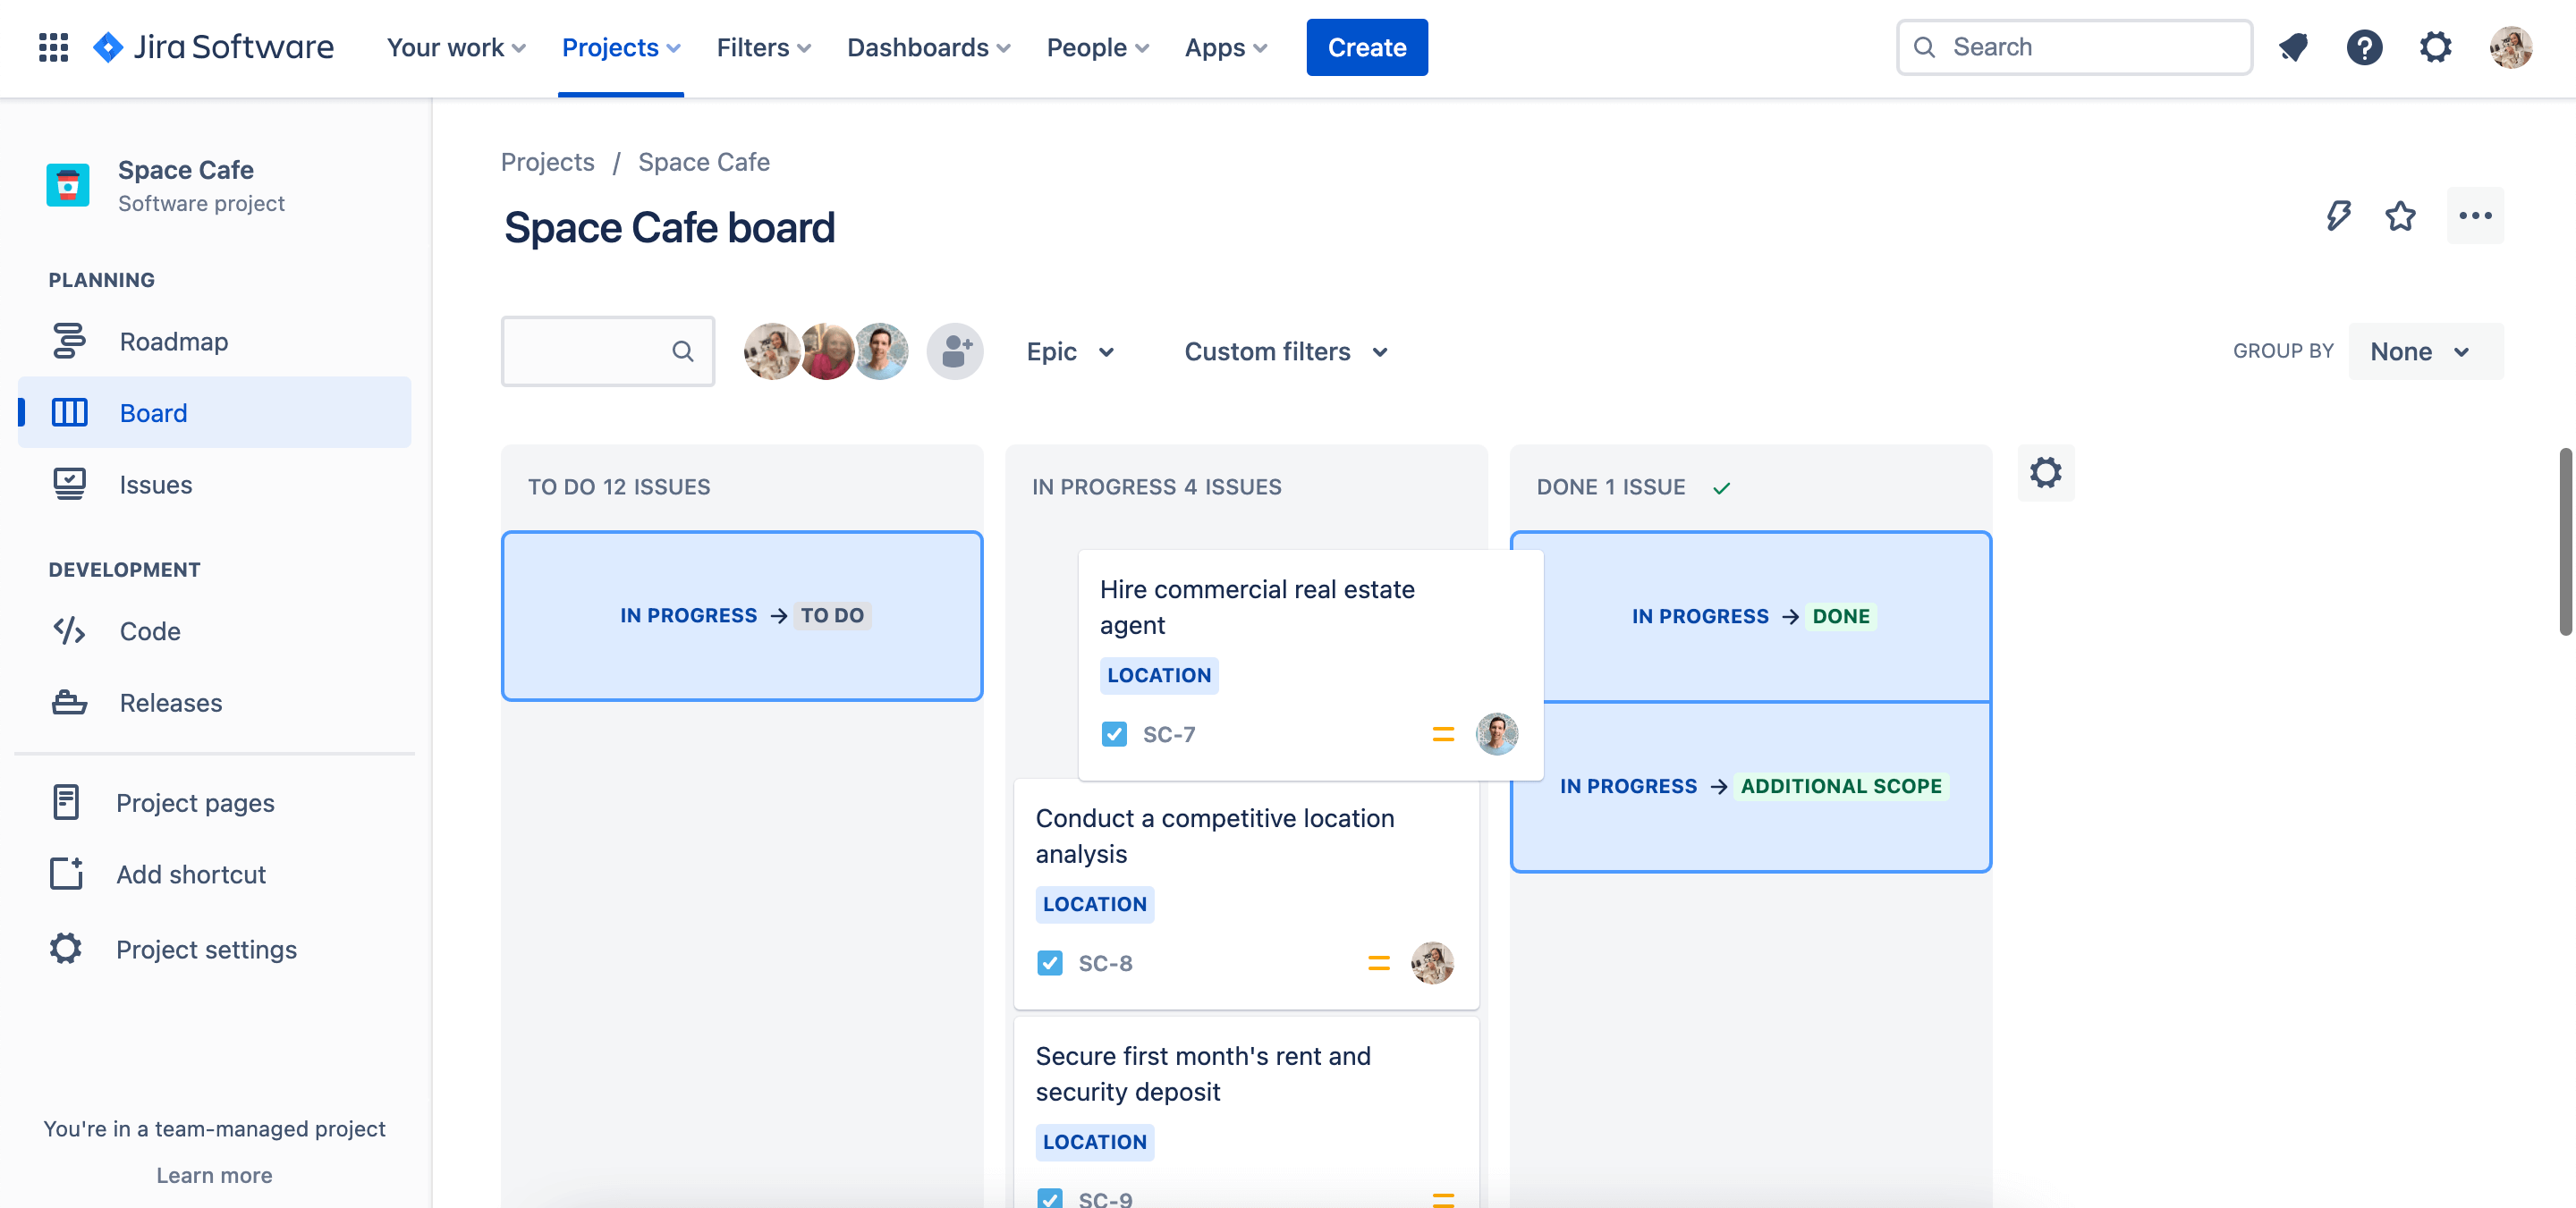Expand the Custom filters dropdown
The image size is (2576, 1208).
click(x=1288, y=350)
